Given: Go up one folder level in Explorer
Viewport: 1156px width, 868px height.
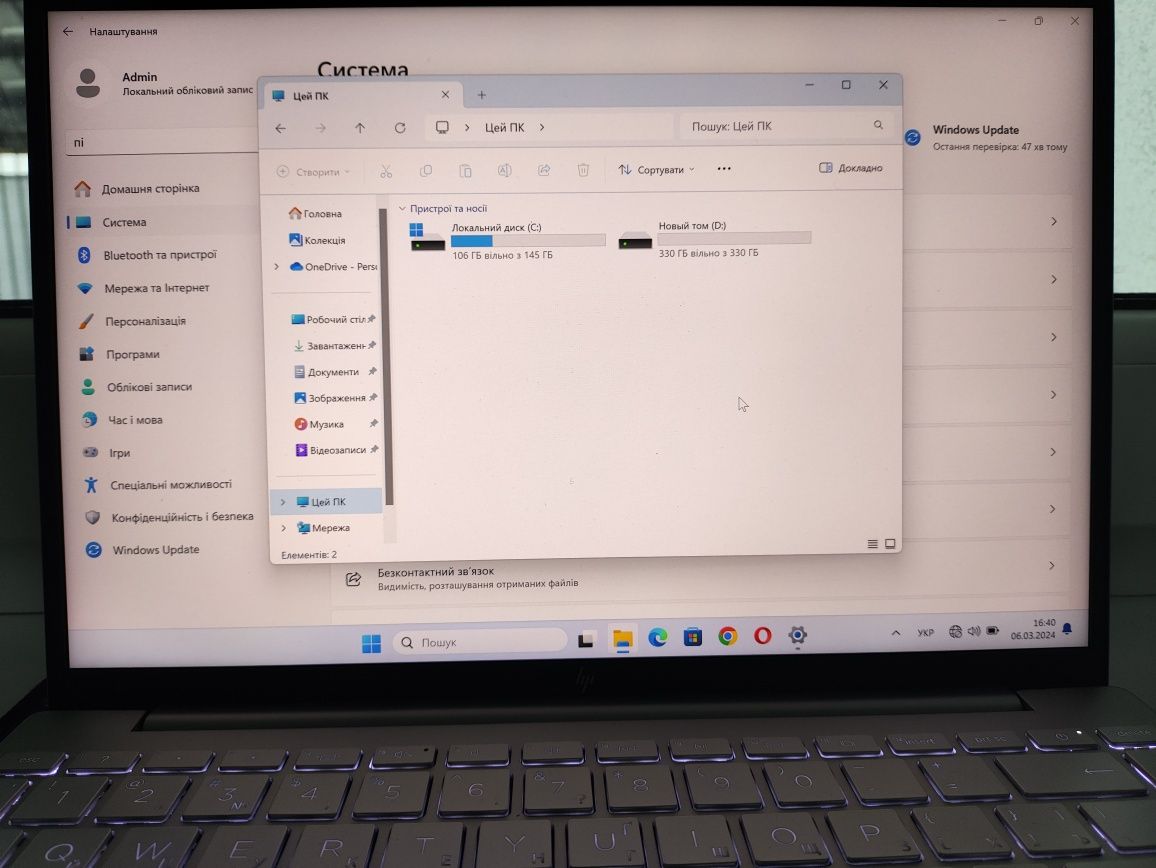Looking at the screenshot, I should tap(360, 128).
